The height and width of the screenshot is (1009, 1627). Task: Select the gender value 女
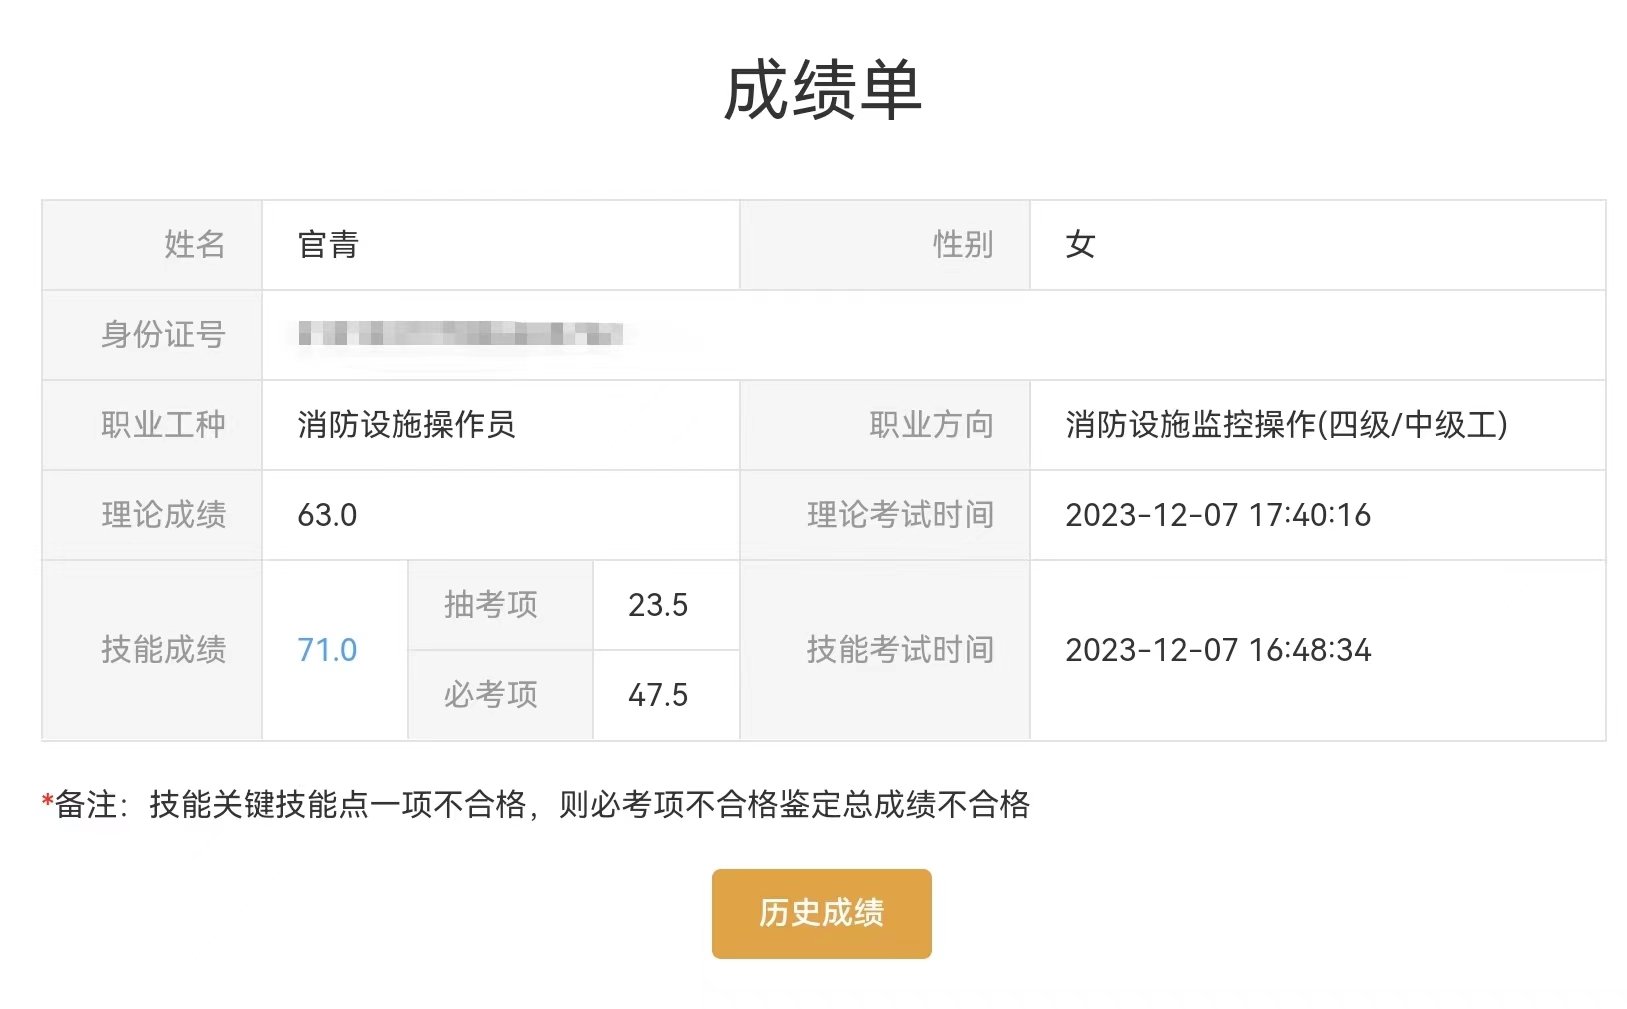point(1080,245)
